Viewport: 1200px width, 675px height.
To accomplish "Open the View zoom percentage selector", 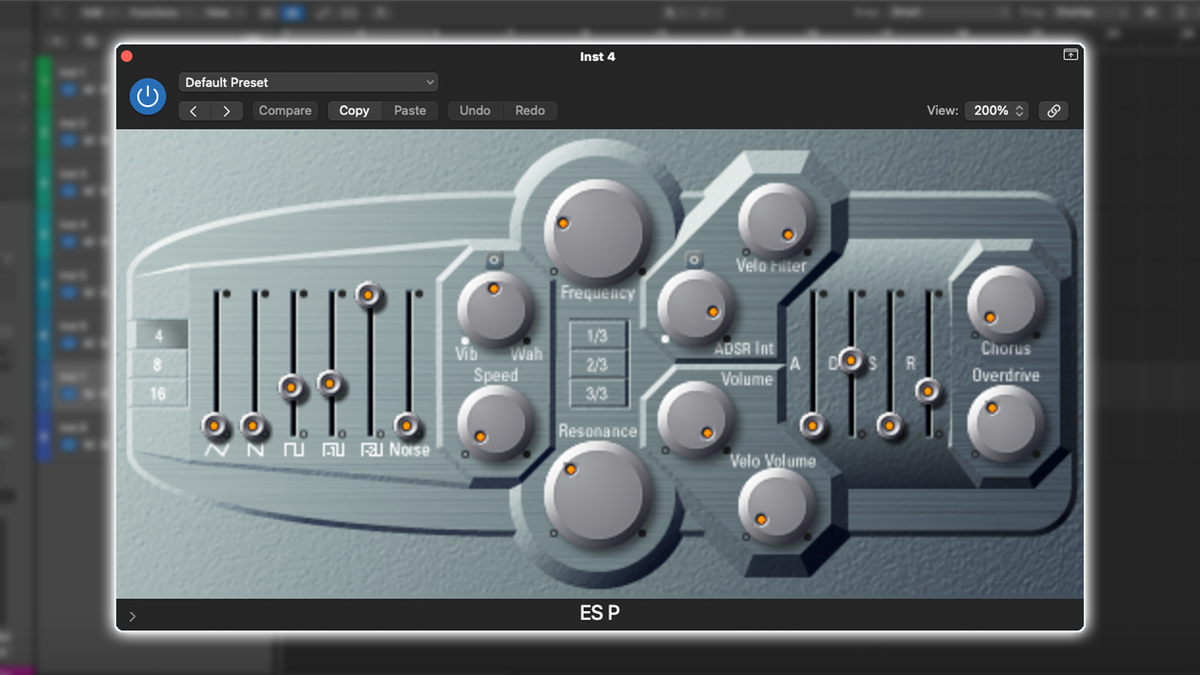I will pos(996,110).
